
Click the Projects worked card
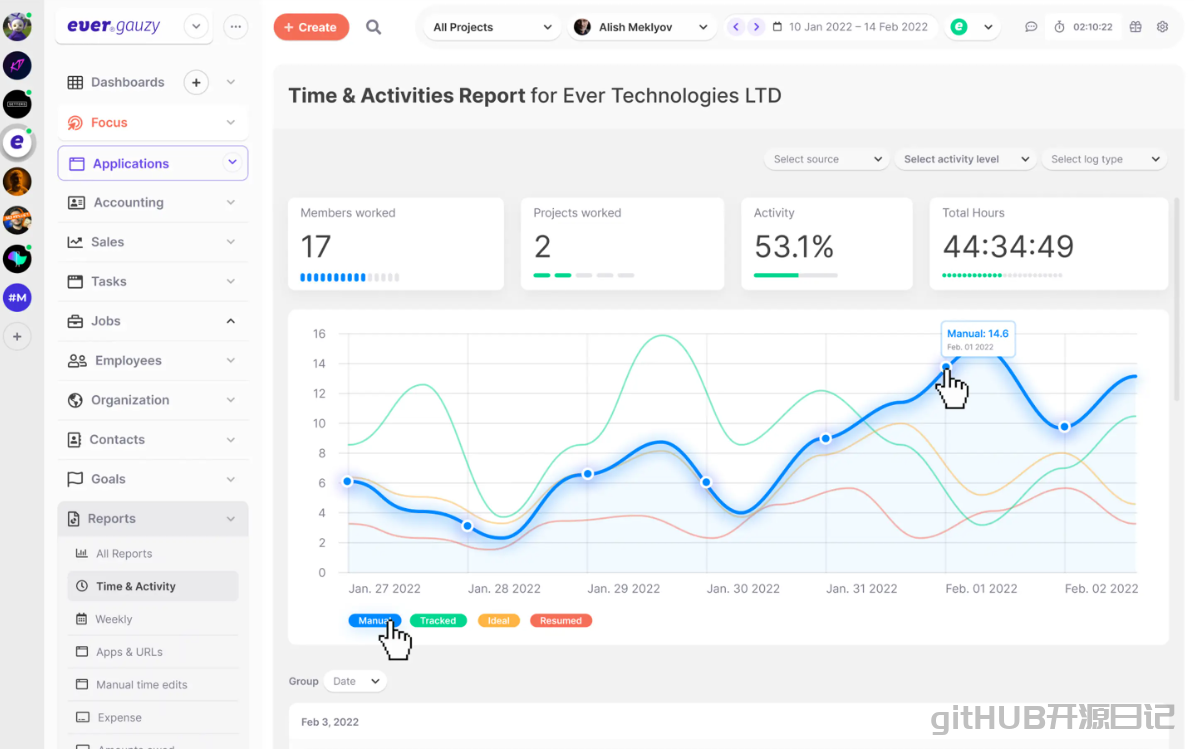(622, 244)
